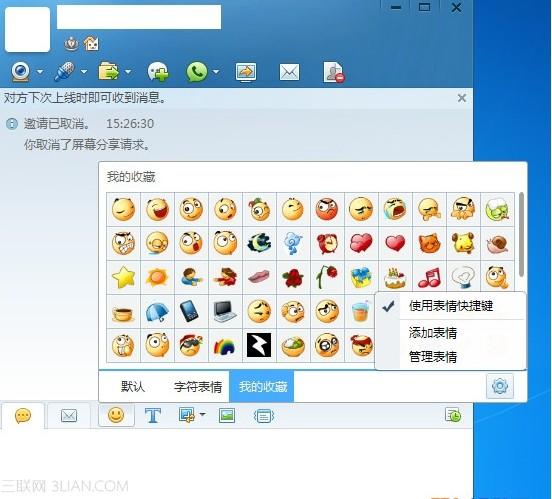The image size is (552, 499).
Task: Expand the screenshot tool dropdown arrow
Action: (x=202, y=414)
